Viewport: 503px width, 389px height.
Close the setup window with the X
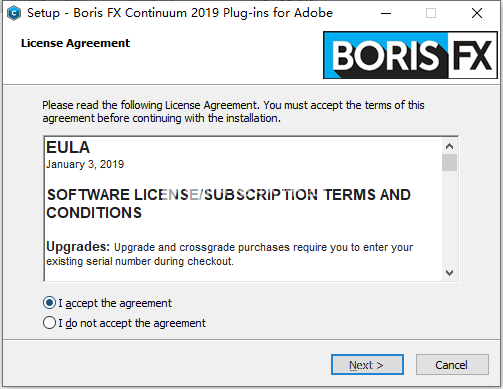click(477, 13)
